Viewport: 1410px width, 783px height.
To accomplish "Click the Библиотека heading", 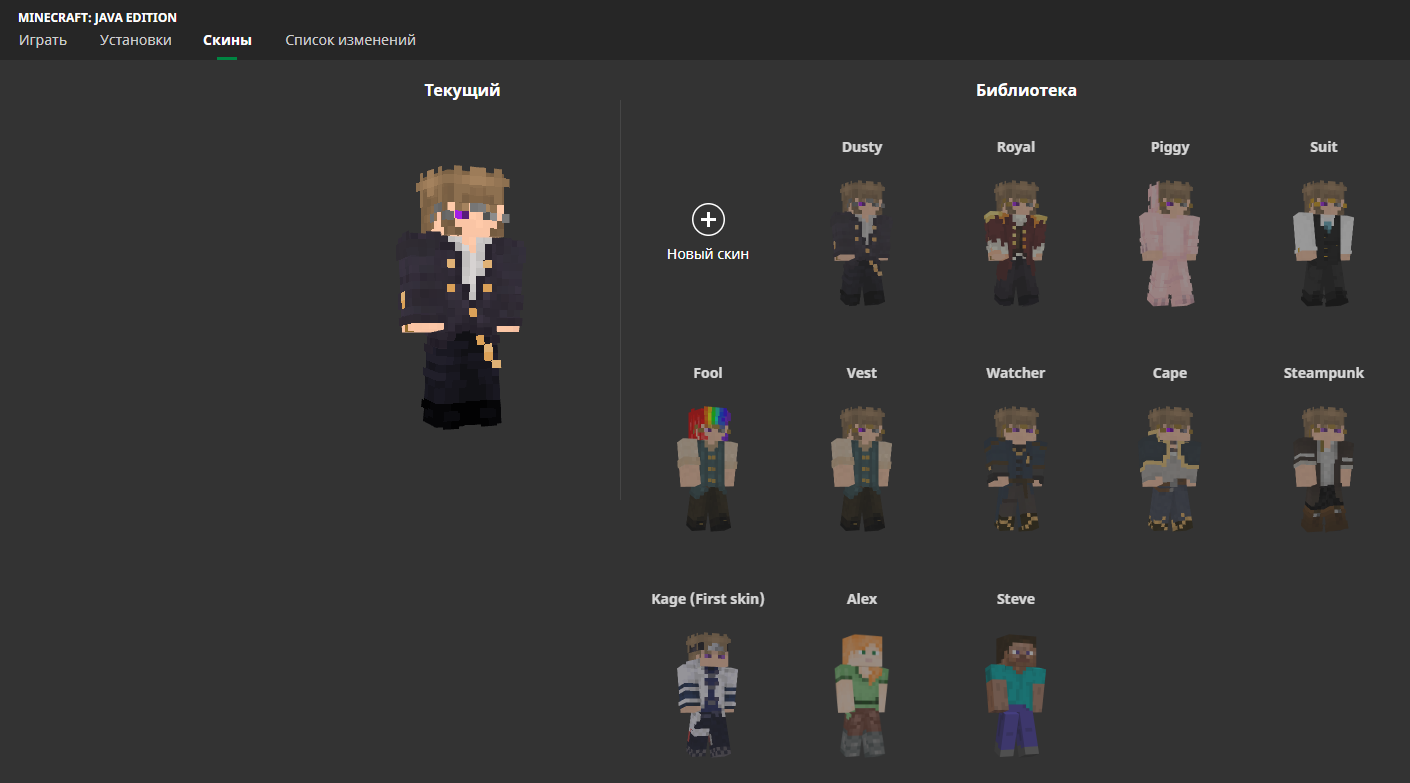I will pyautogui.click(x=1026, y=91).
